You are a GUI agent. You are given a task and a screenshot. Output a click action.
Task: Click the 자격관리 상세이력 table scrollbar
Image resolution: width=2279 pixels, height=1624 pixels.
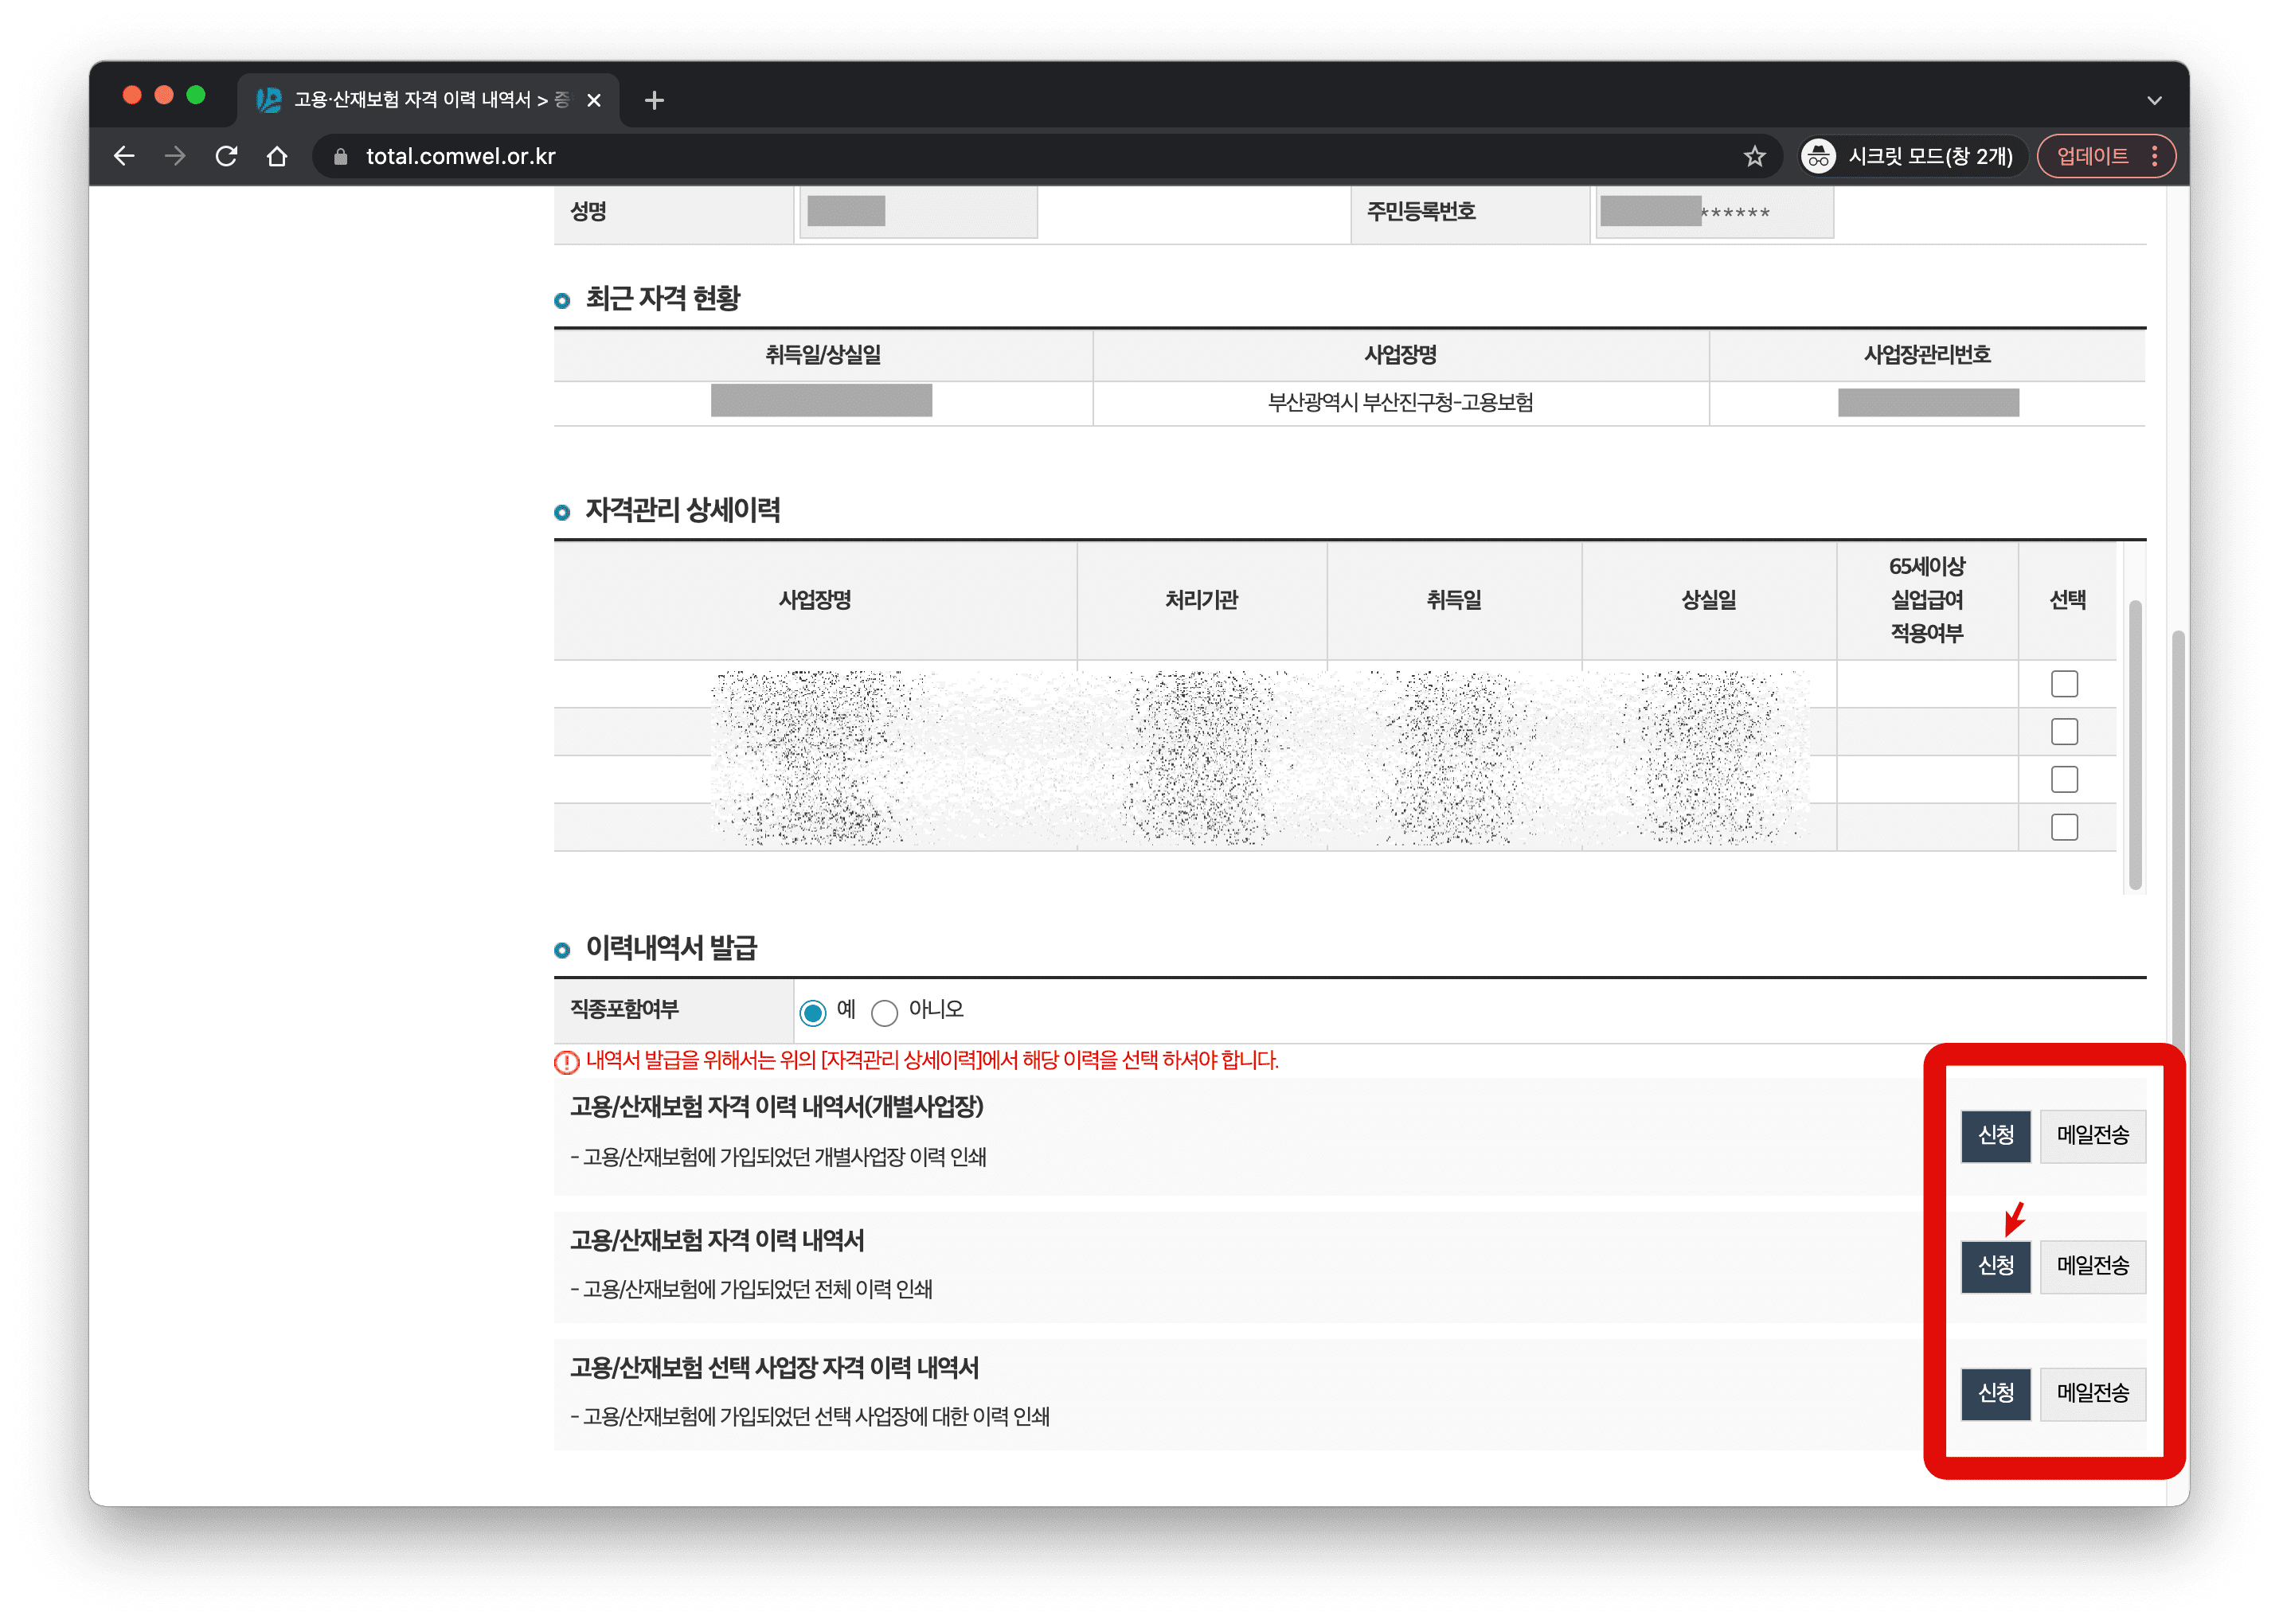pos(2134,745)
